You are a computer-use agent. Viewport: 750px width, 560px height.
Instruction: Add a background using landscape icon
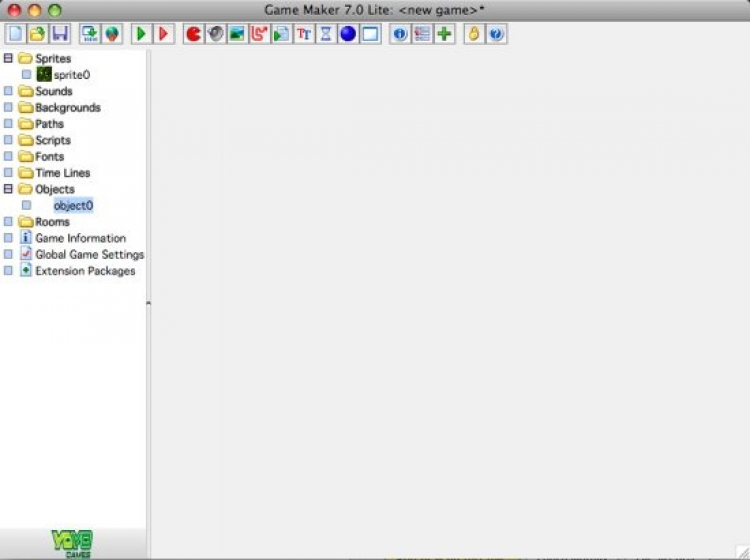pyautogui.click(x=237, y=34)
